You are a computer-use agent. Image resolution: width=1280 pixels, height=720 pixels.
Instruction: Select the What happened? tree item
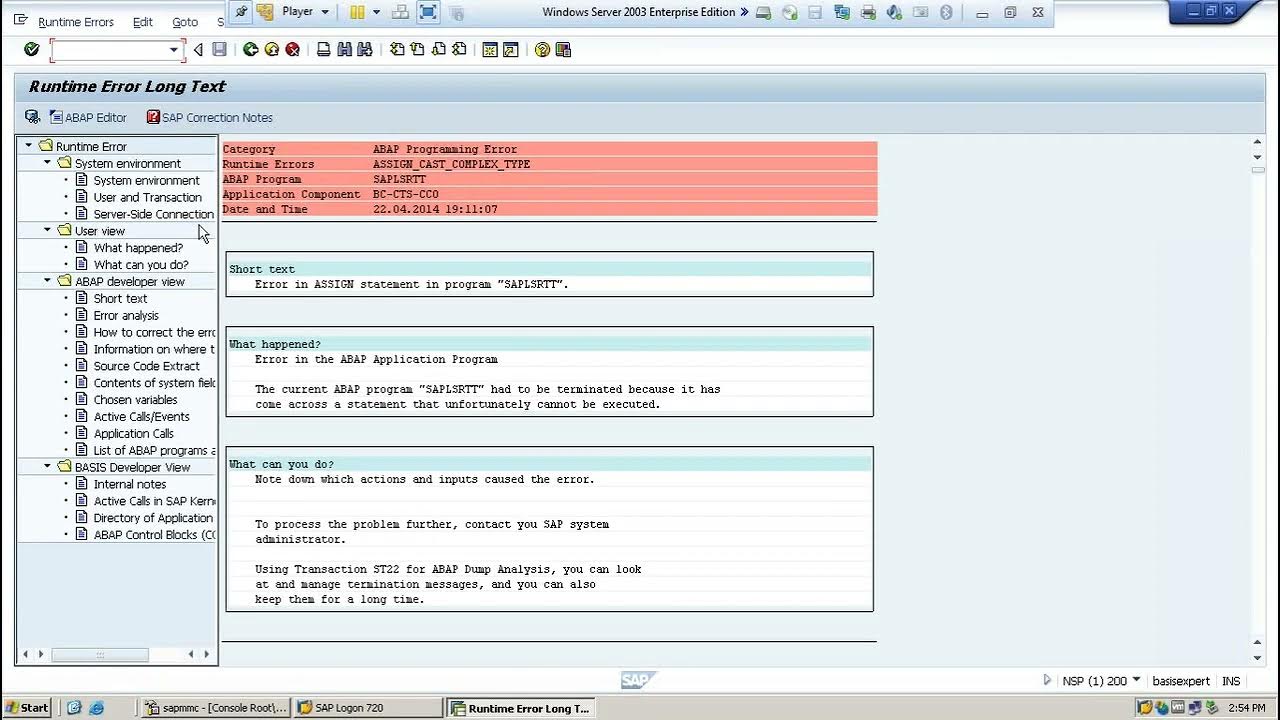pyautogui.click(x=138, y=248)
